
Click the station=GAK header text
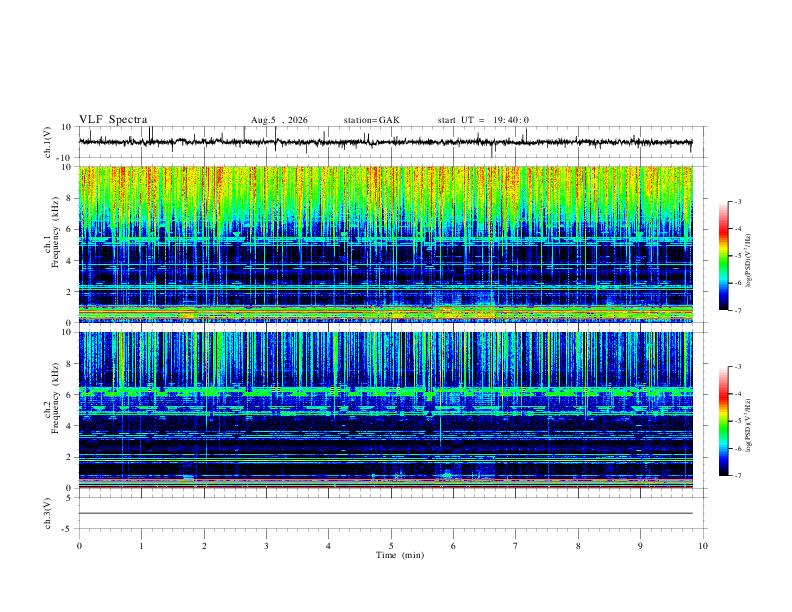point(371,120)
